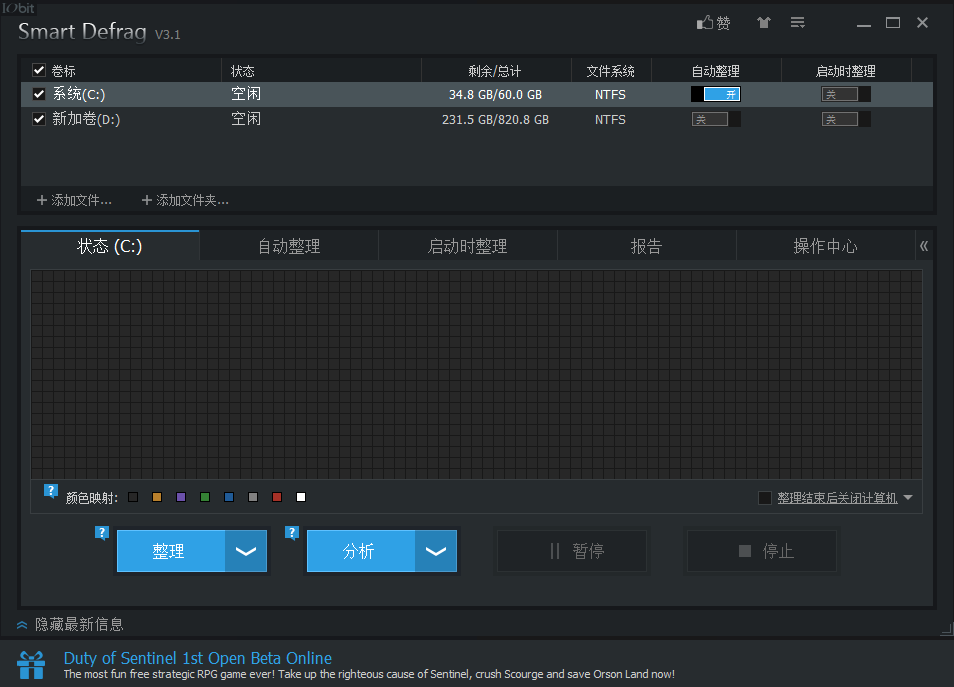The width and height of the screenshot is (954, 687).
Task: Open the 分析 button dropdown arrow
Action: (436, 551)
